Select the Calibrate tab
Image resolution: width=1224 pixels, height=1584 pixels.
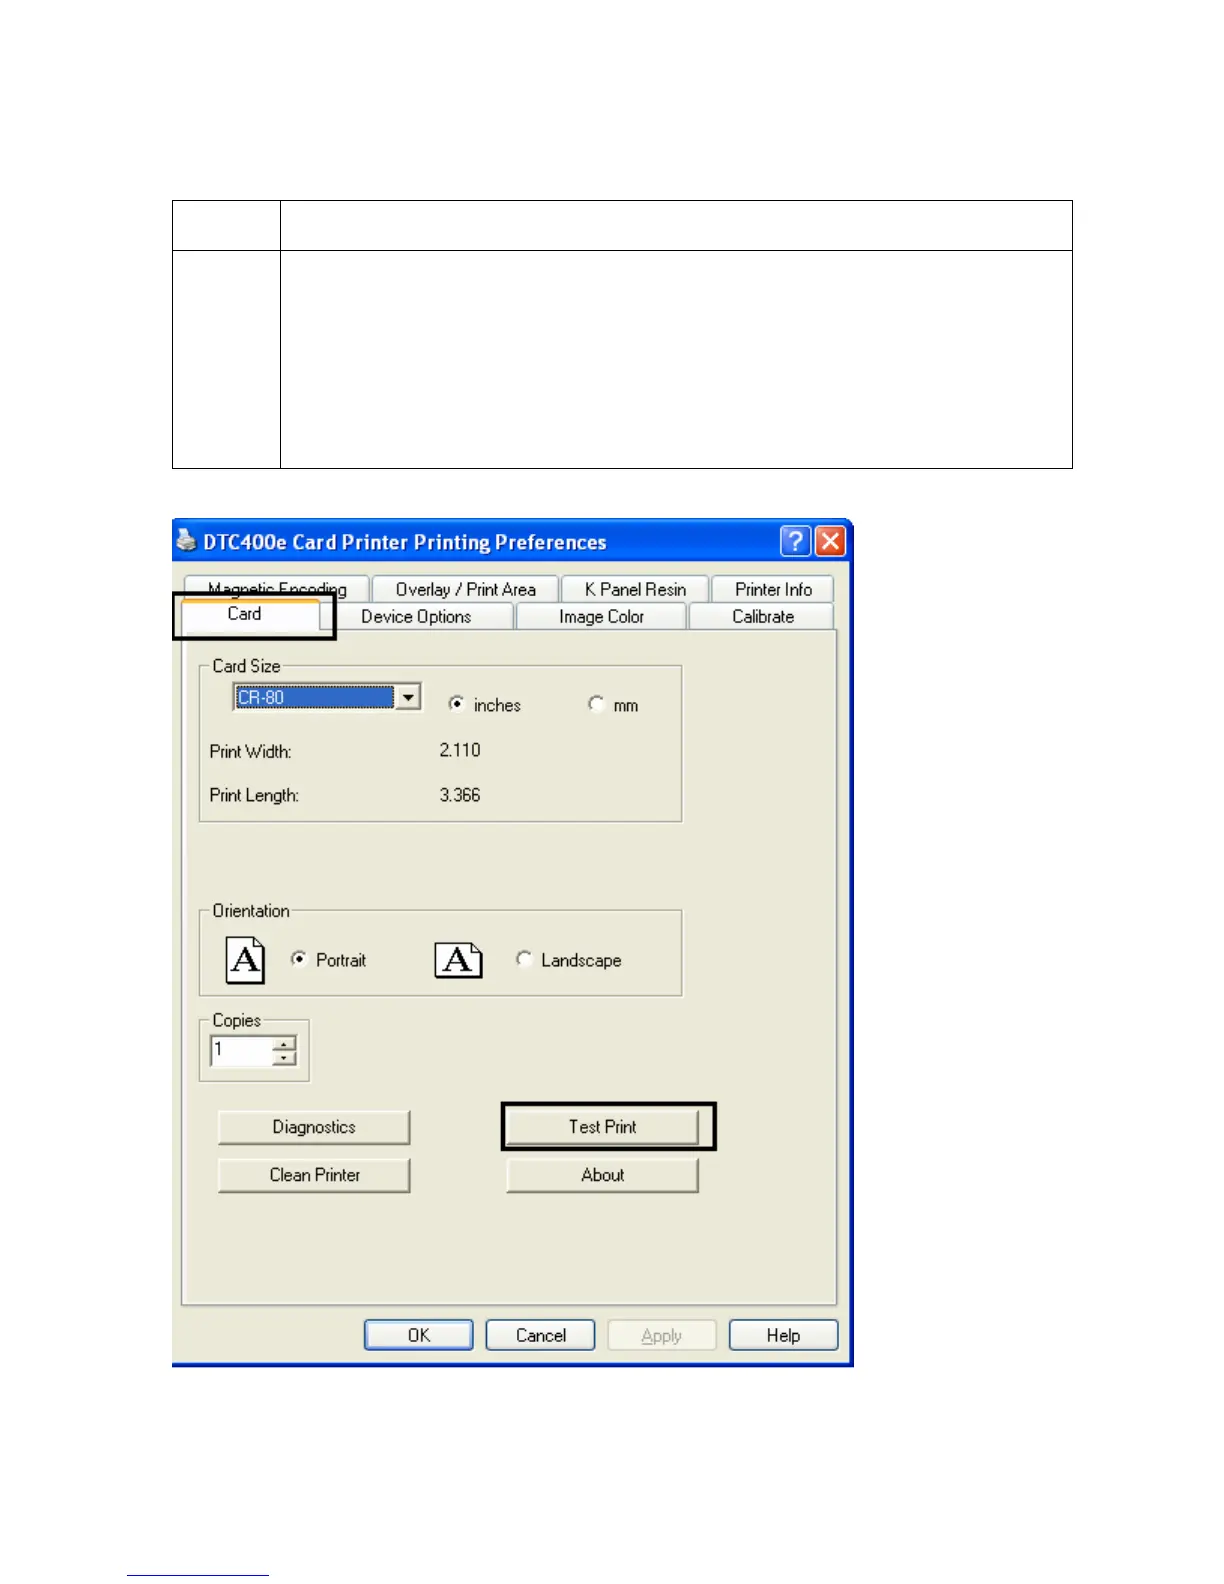point(762,617)
